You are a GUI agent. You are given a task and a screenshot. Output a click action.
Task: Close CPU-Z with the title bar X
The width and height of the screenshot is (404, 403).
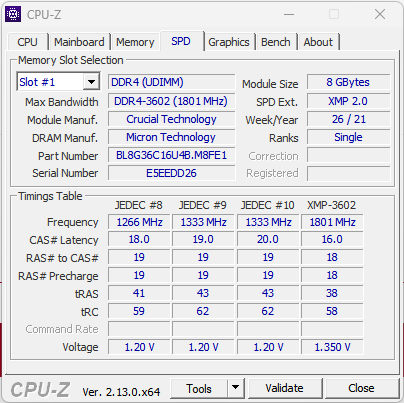click(x=380, y=14)
